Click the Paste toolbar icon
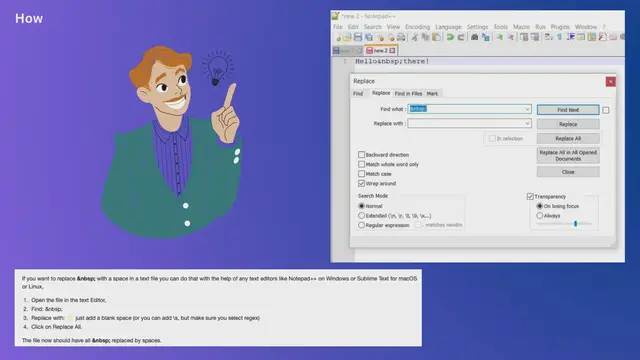The image size is (640, 360). tap(436, 38)
